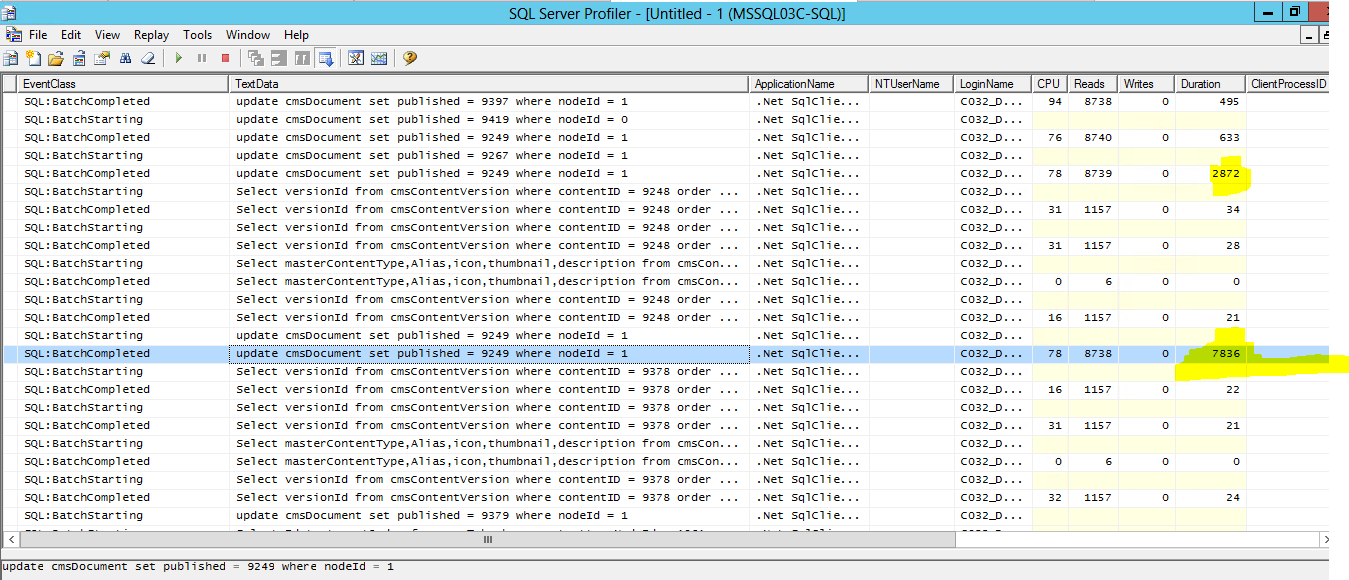The image size is (1349, 580).
Task: Click the NTUserName column header
Action: coord(912,84)
